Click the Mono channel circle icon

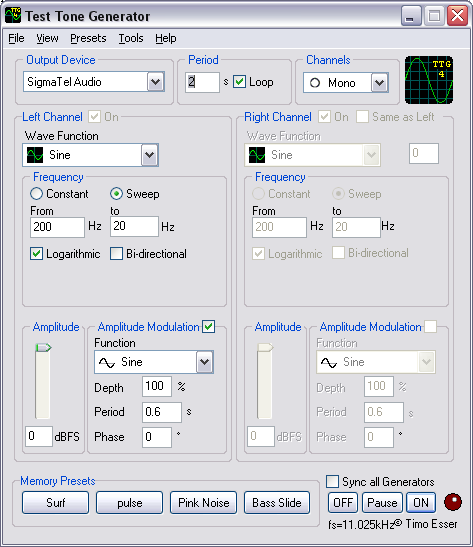click(x=315, y=83)
